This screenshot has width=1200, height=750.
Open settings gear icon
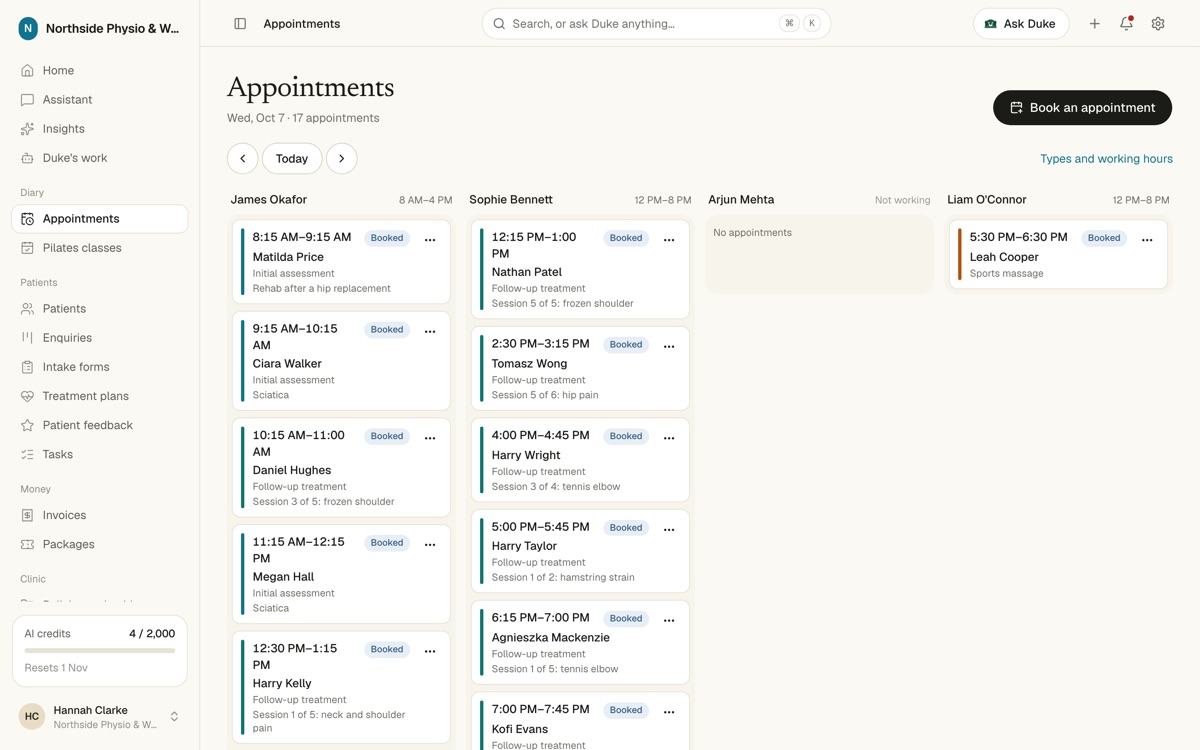tap(1158, 24)
